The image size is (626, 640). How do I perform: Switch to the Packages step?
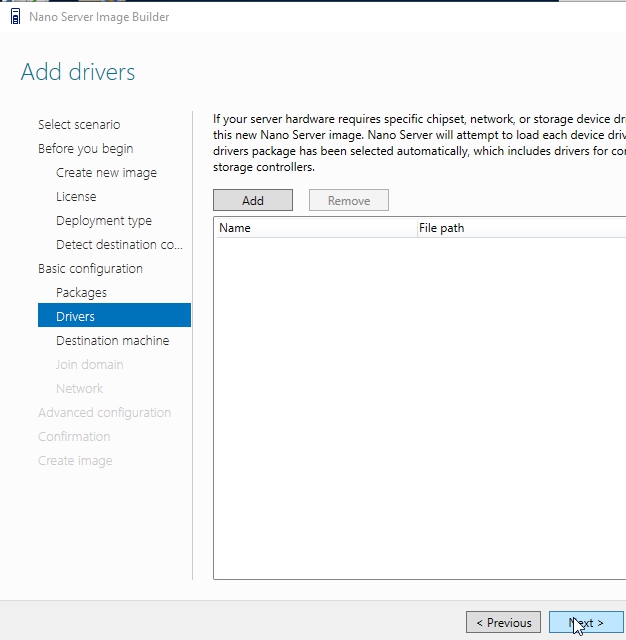coord(81,293)
